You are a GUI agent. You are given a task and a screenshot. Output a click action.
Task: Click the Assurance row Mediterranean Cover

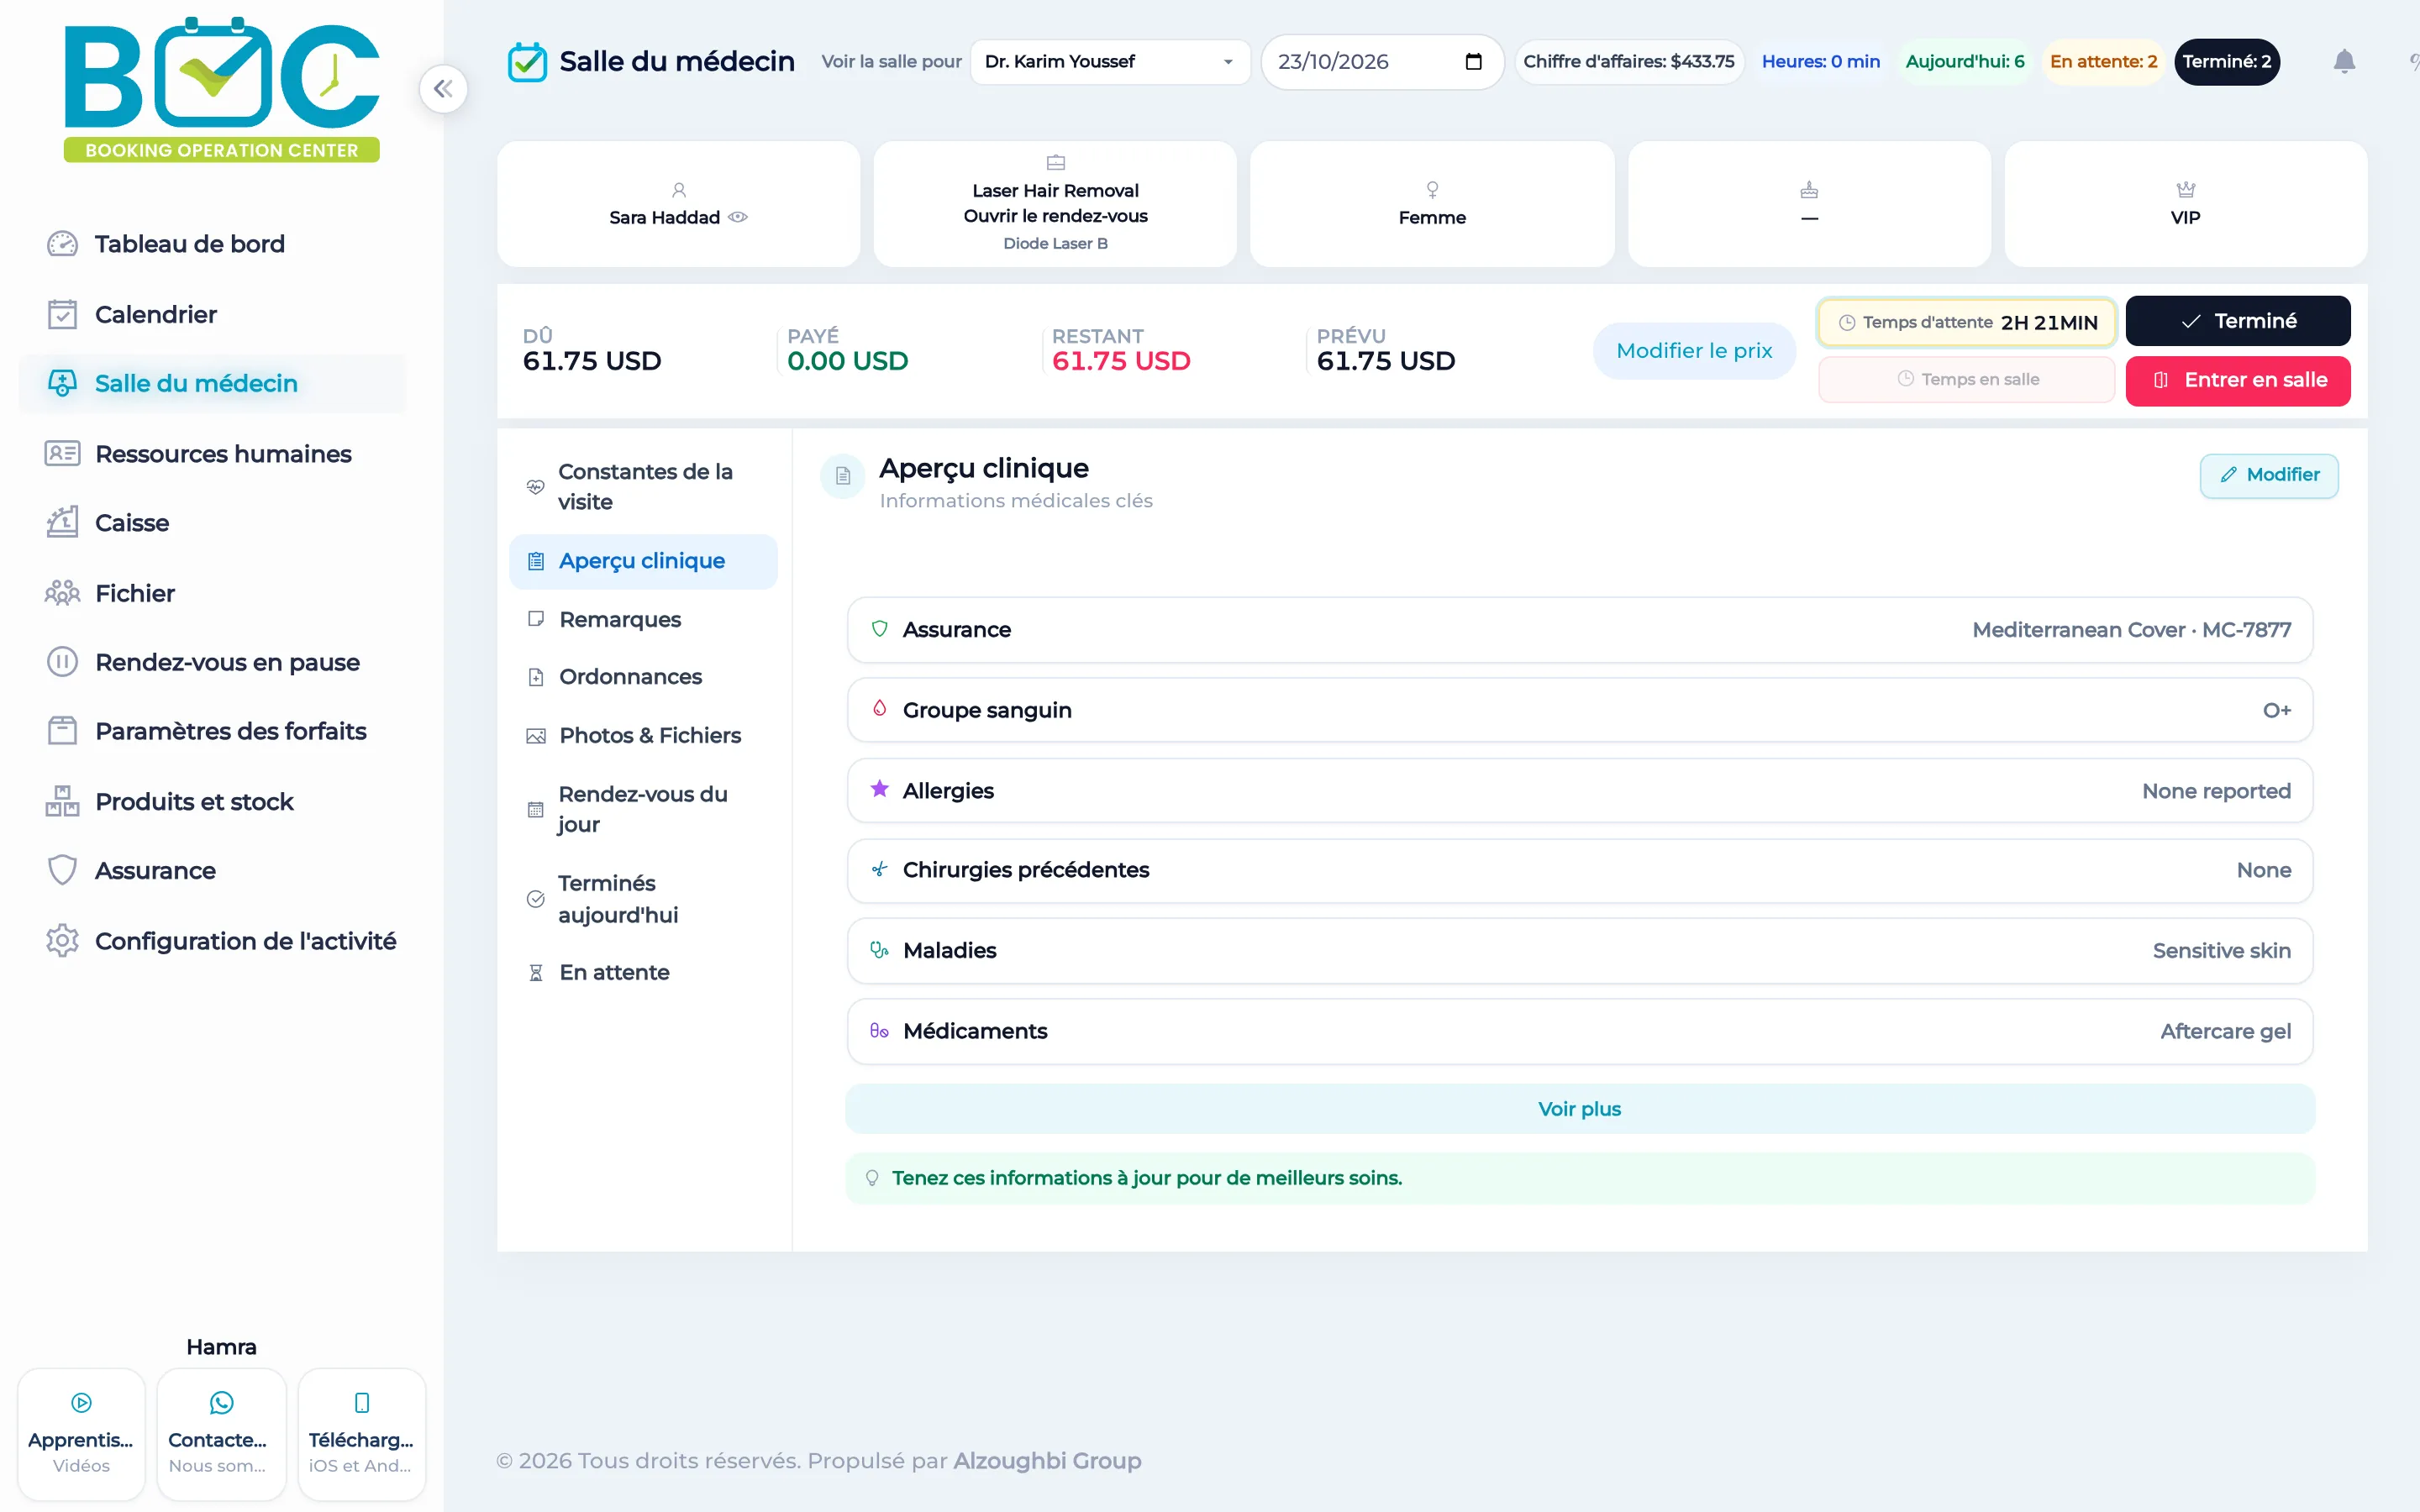tap(1579, 630)
